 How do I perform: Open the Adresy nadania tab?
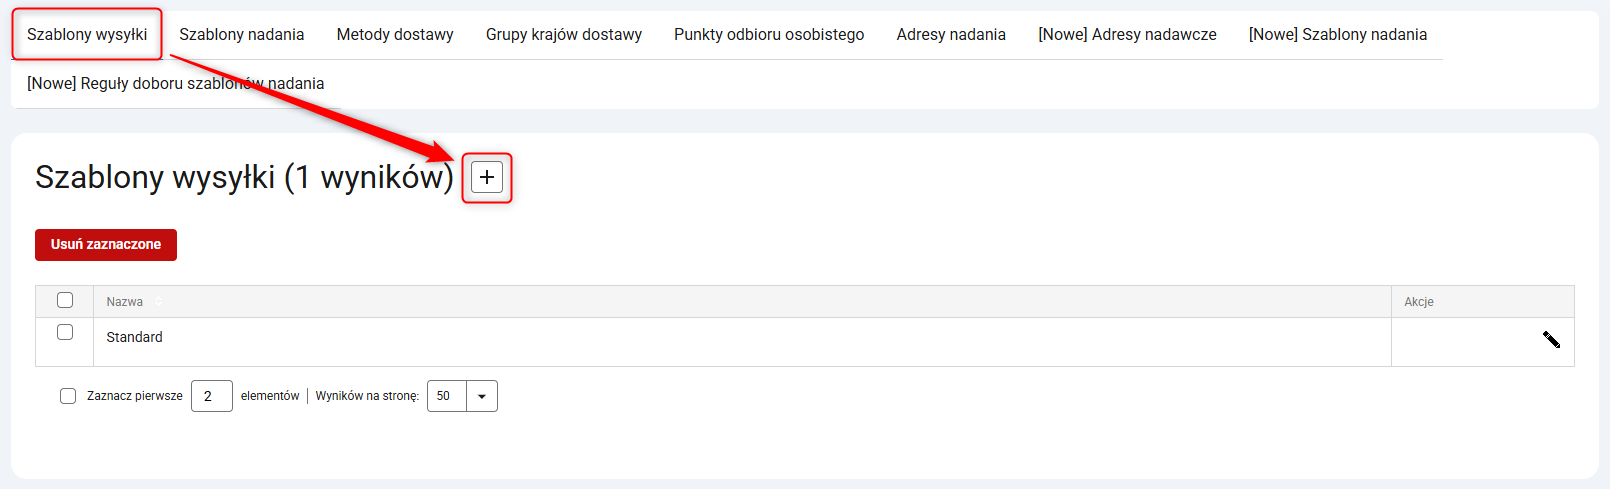coord(951,35)
